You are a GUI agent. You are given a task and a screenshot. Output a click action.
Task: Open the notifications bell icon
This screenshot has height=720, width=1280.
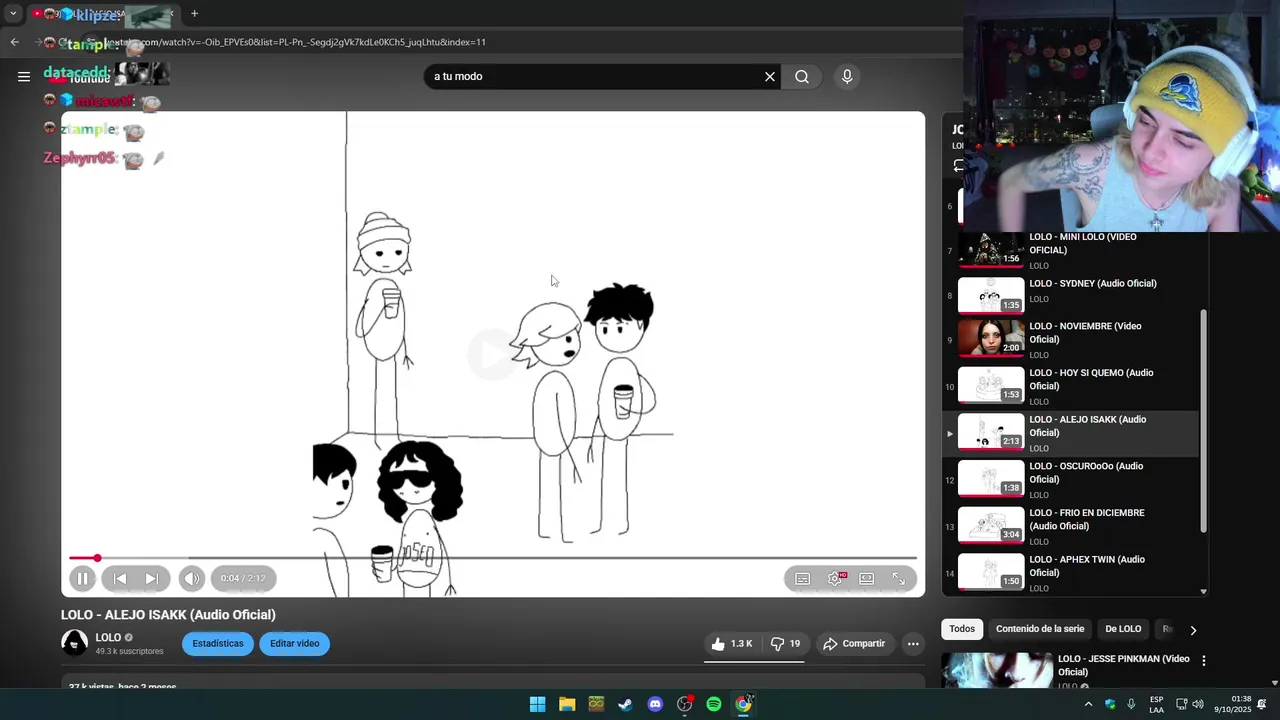(x=1262, y=704)
